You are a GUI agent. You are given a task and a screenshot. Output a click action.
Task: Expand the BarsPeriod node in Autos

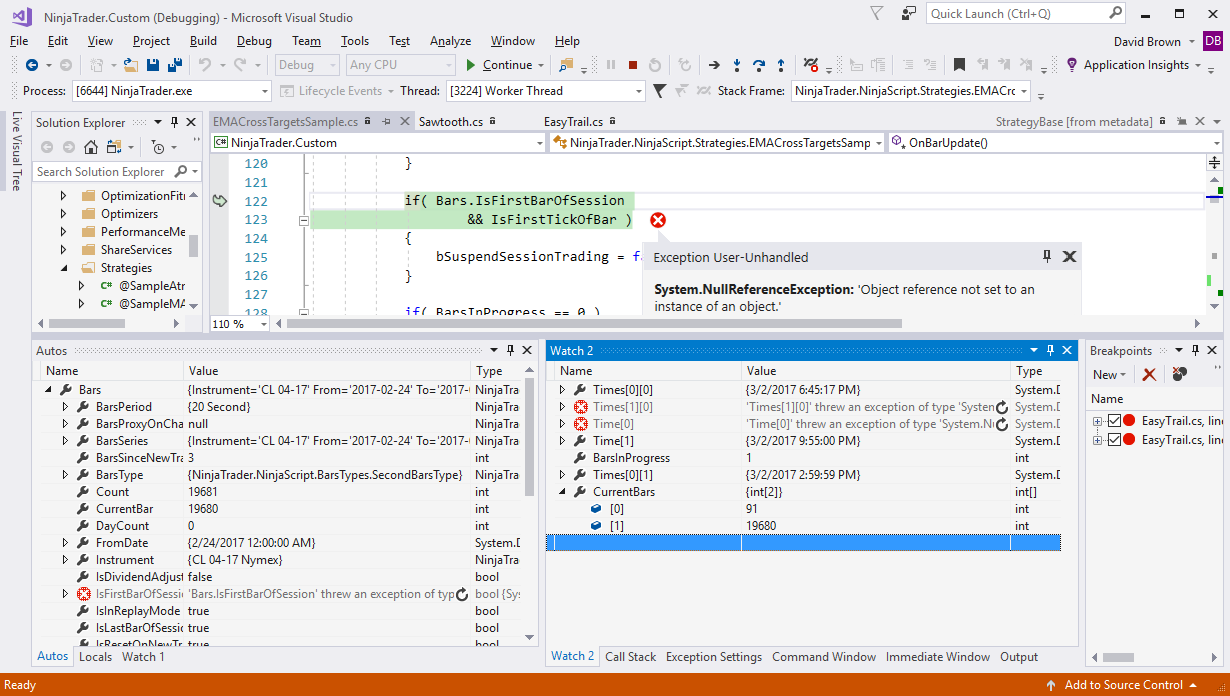point(66,407)
